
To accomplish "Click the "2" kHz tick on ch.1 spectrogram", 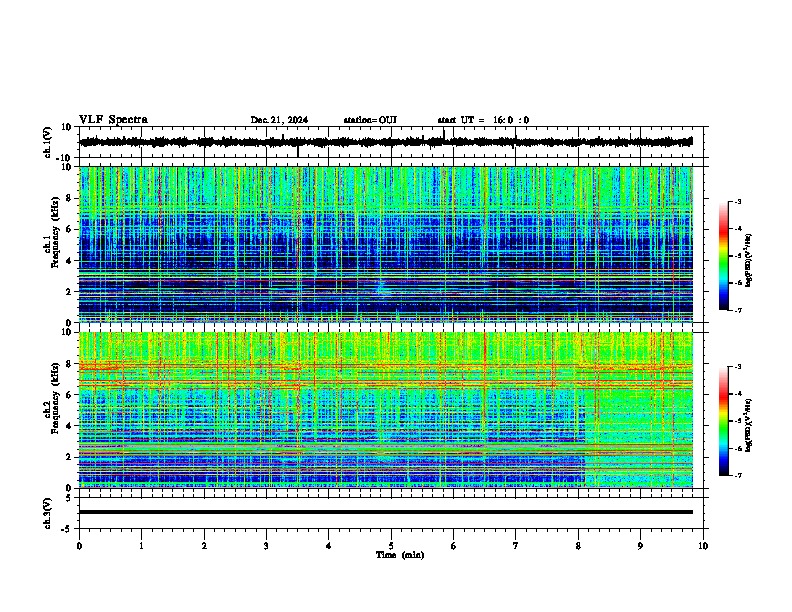I will (x=70, y=291).
